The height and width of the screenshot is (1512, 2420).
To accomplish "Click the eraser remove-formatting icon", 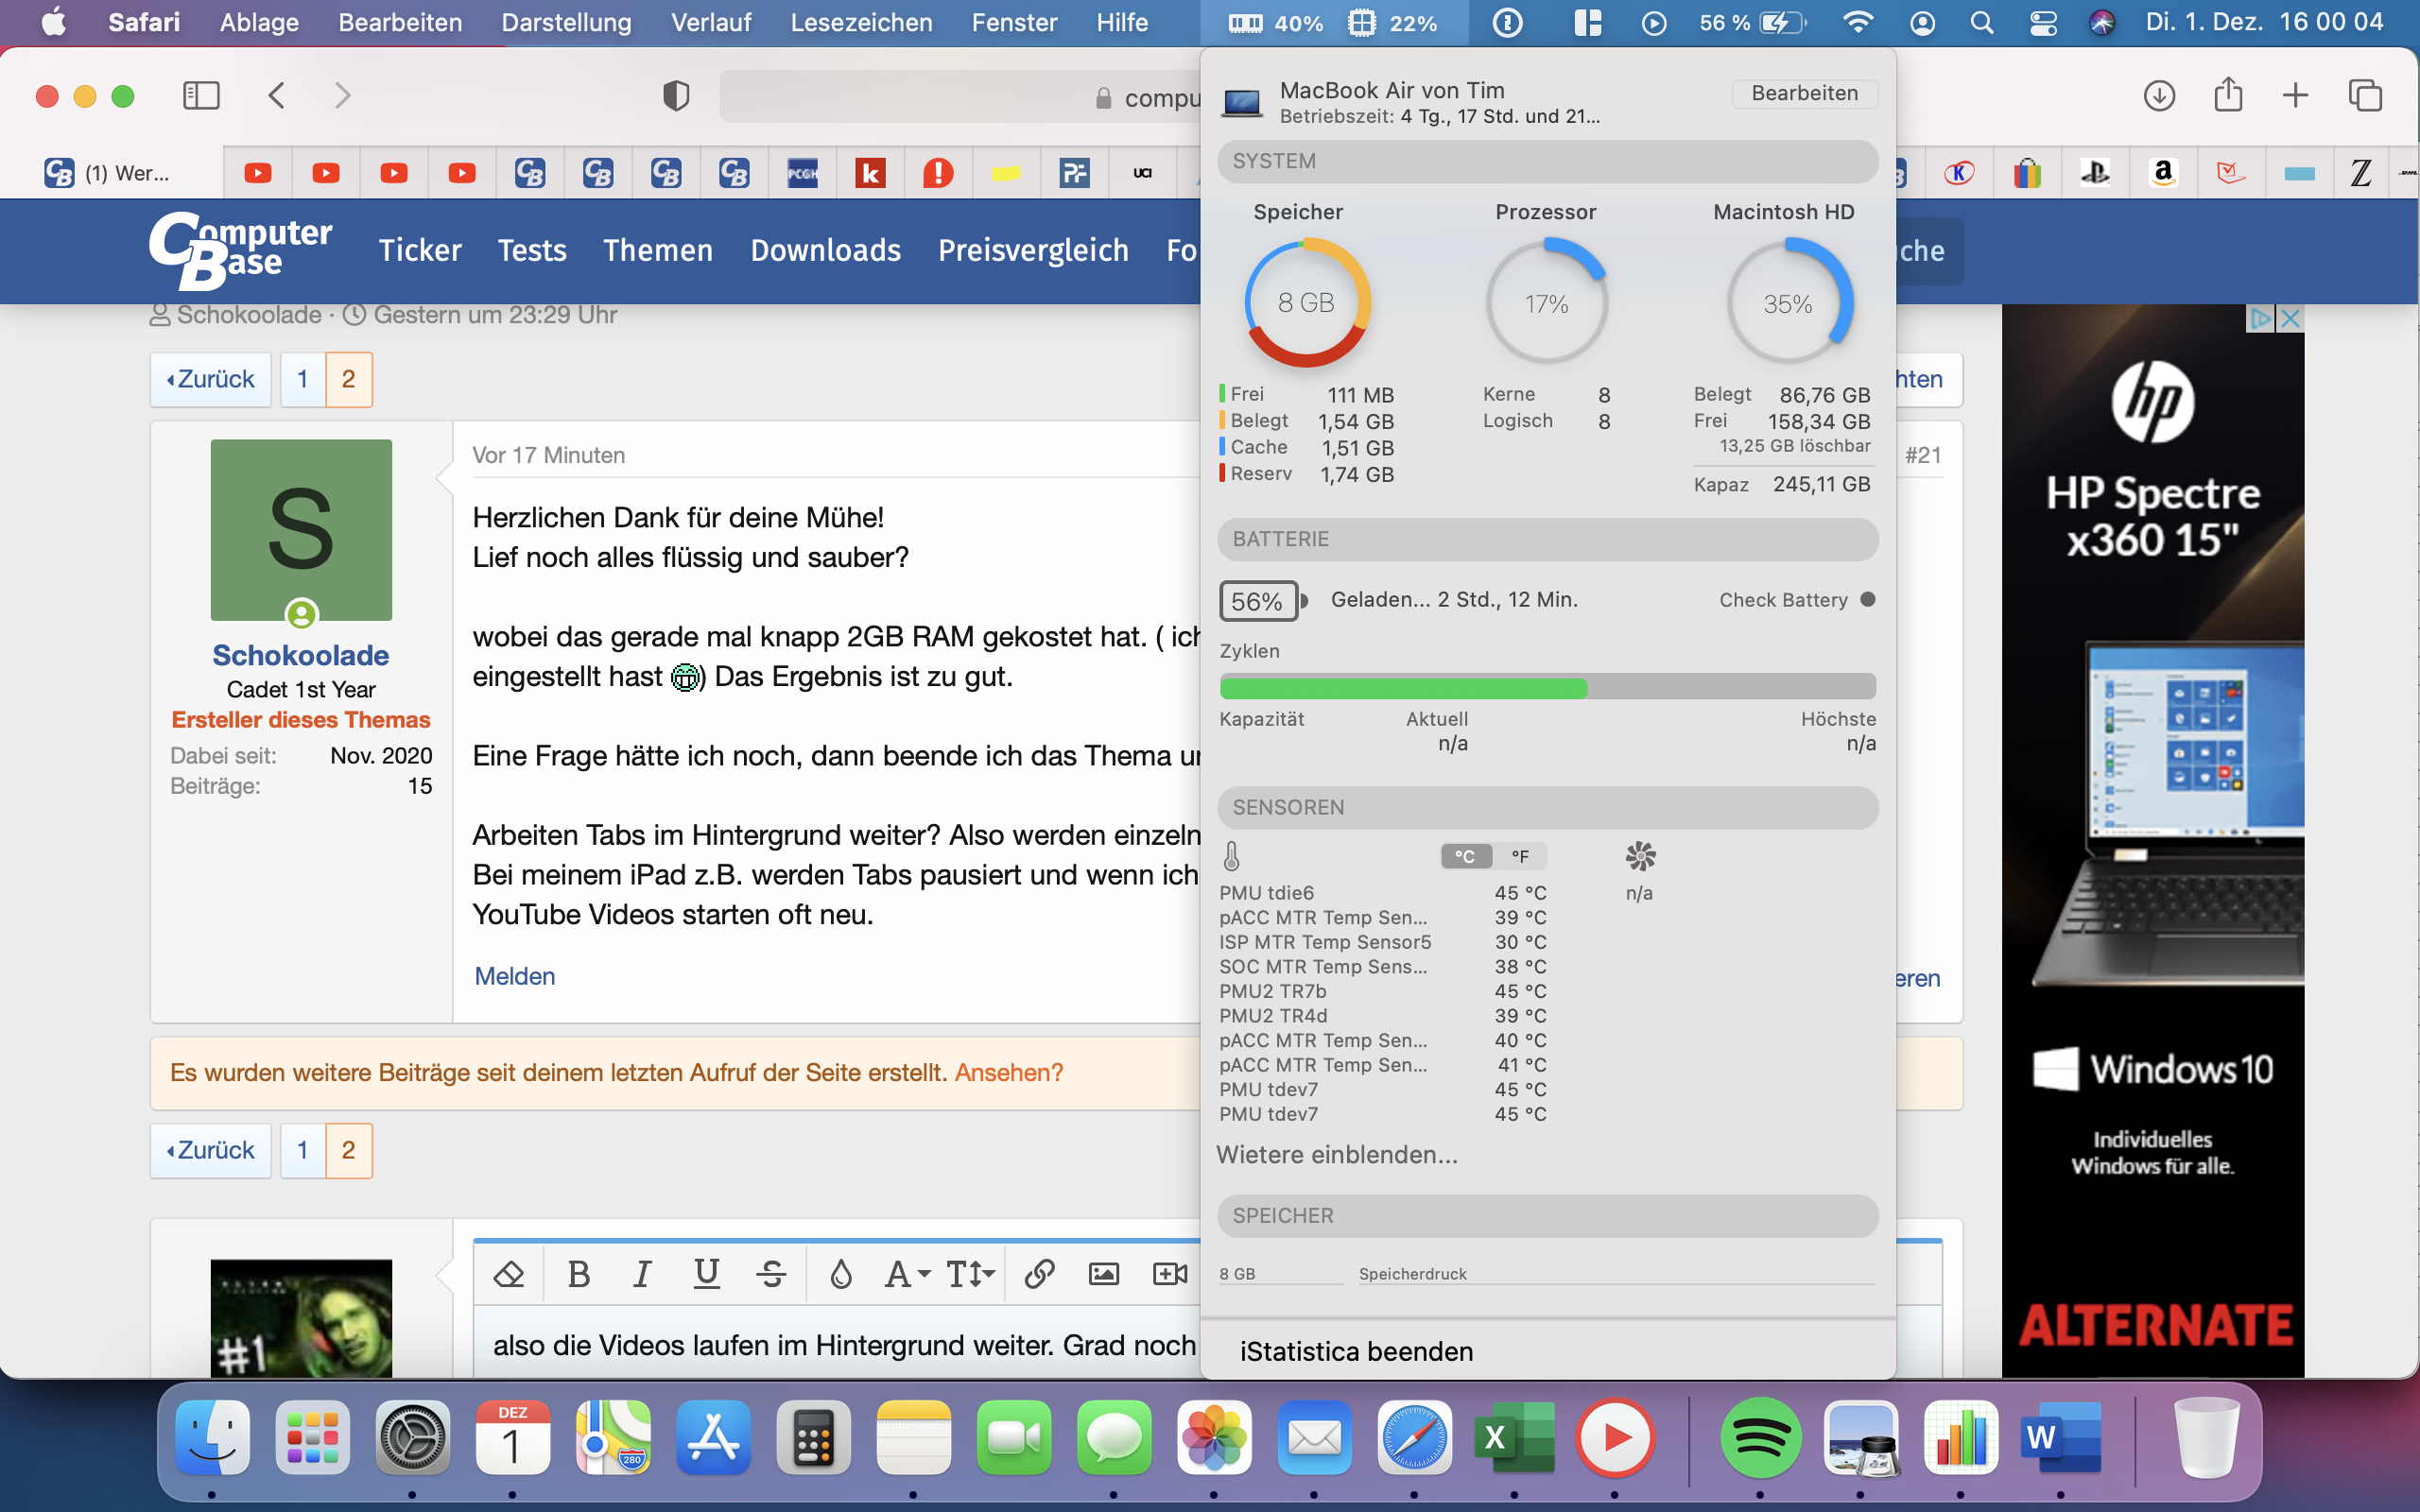I will point(509,1274).
